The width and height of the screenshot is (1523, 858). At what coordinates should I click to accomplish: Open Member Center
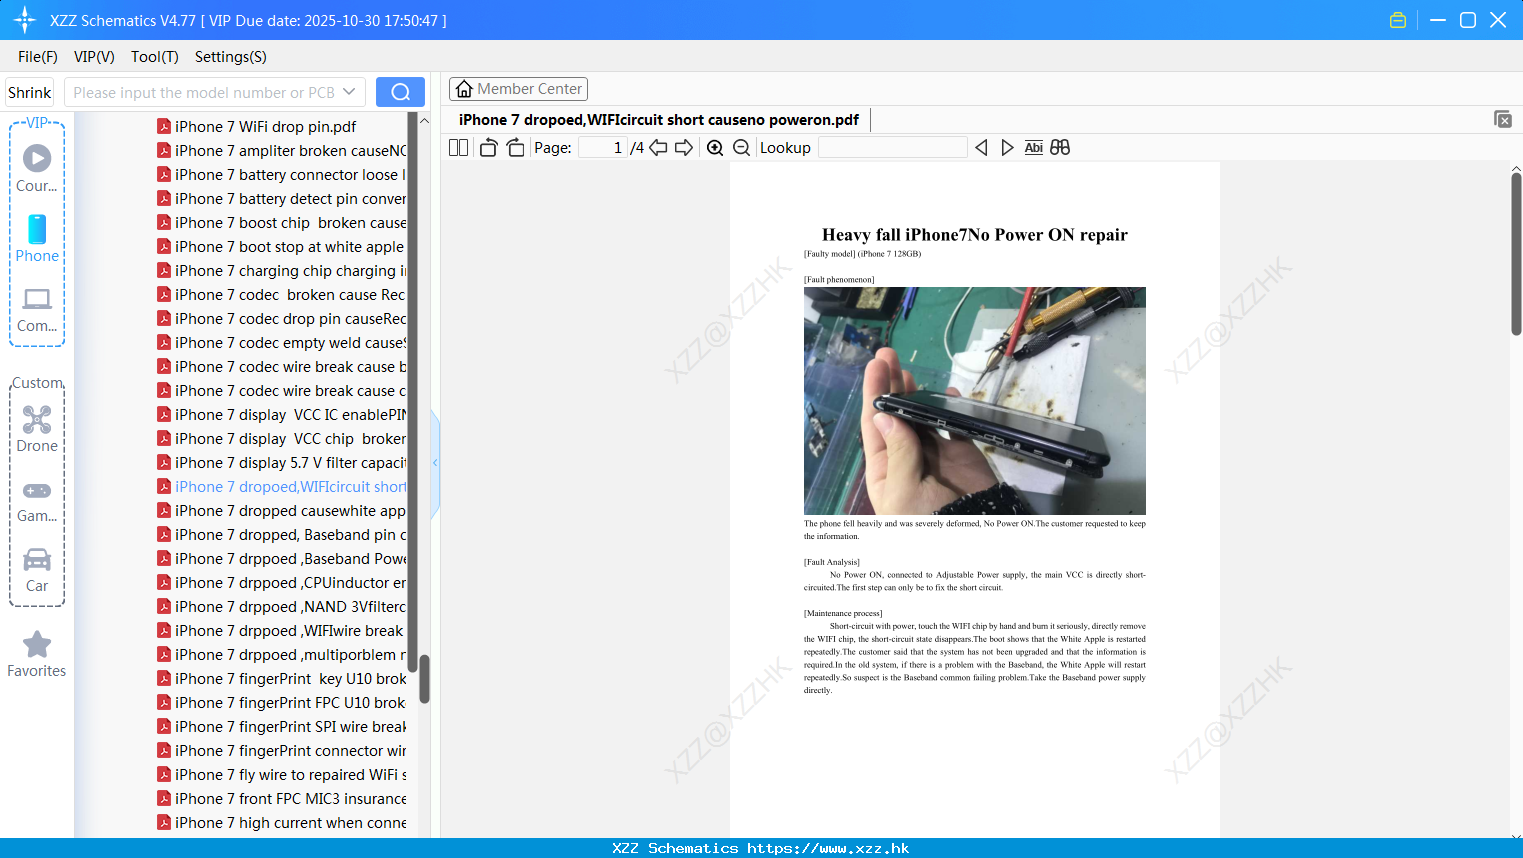tap(518, 89)
